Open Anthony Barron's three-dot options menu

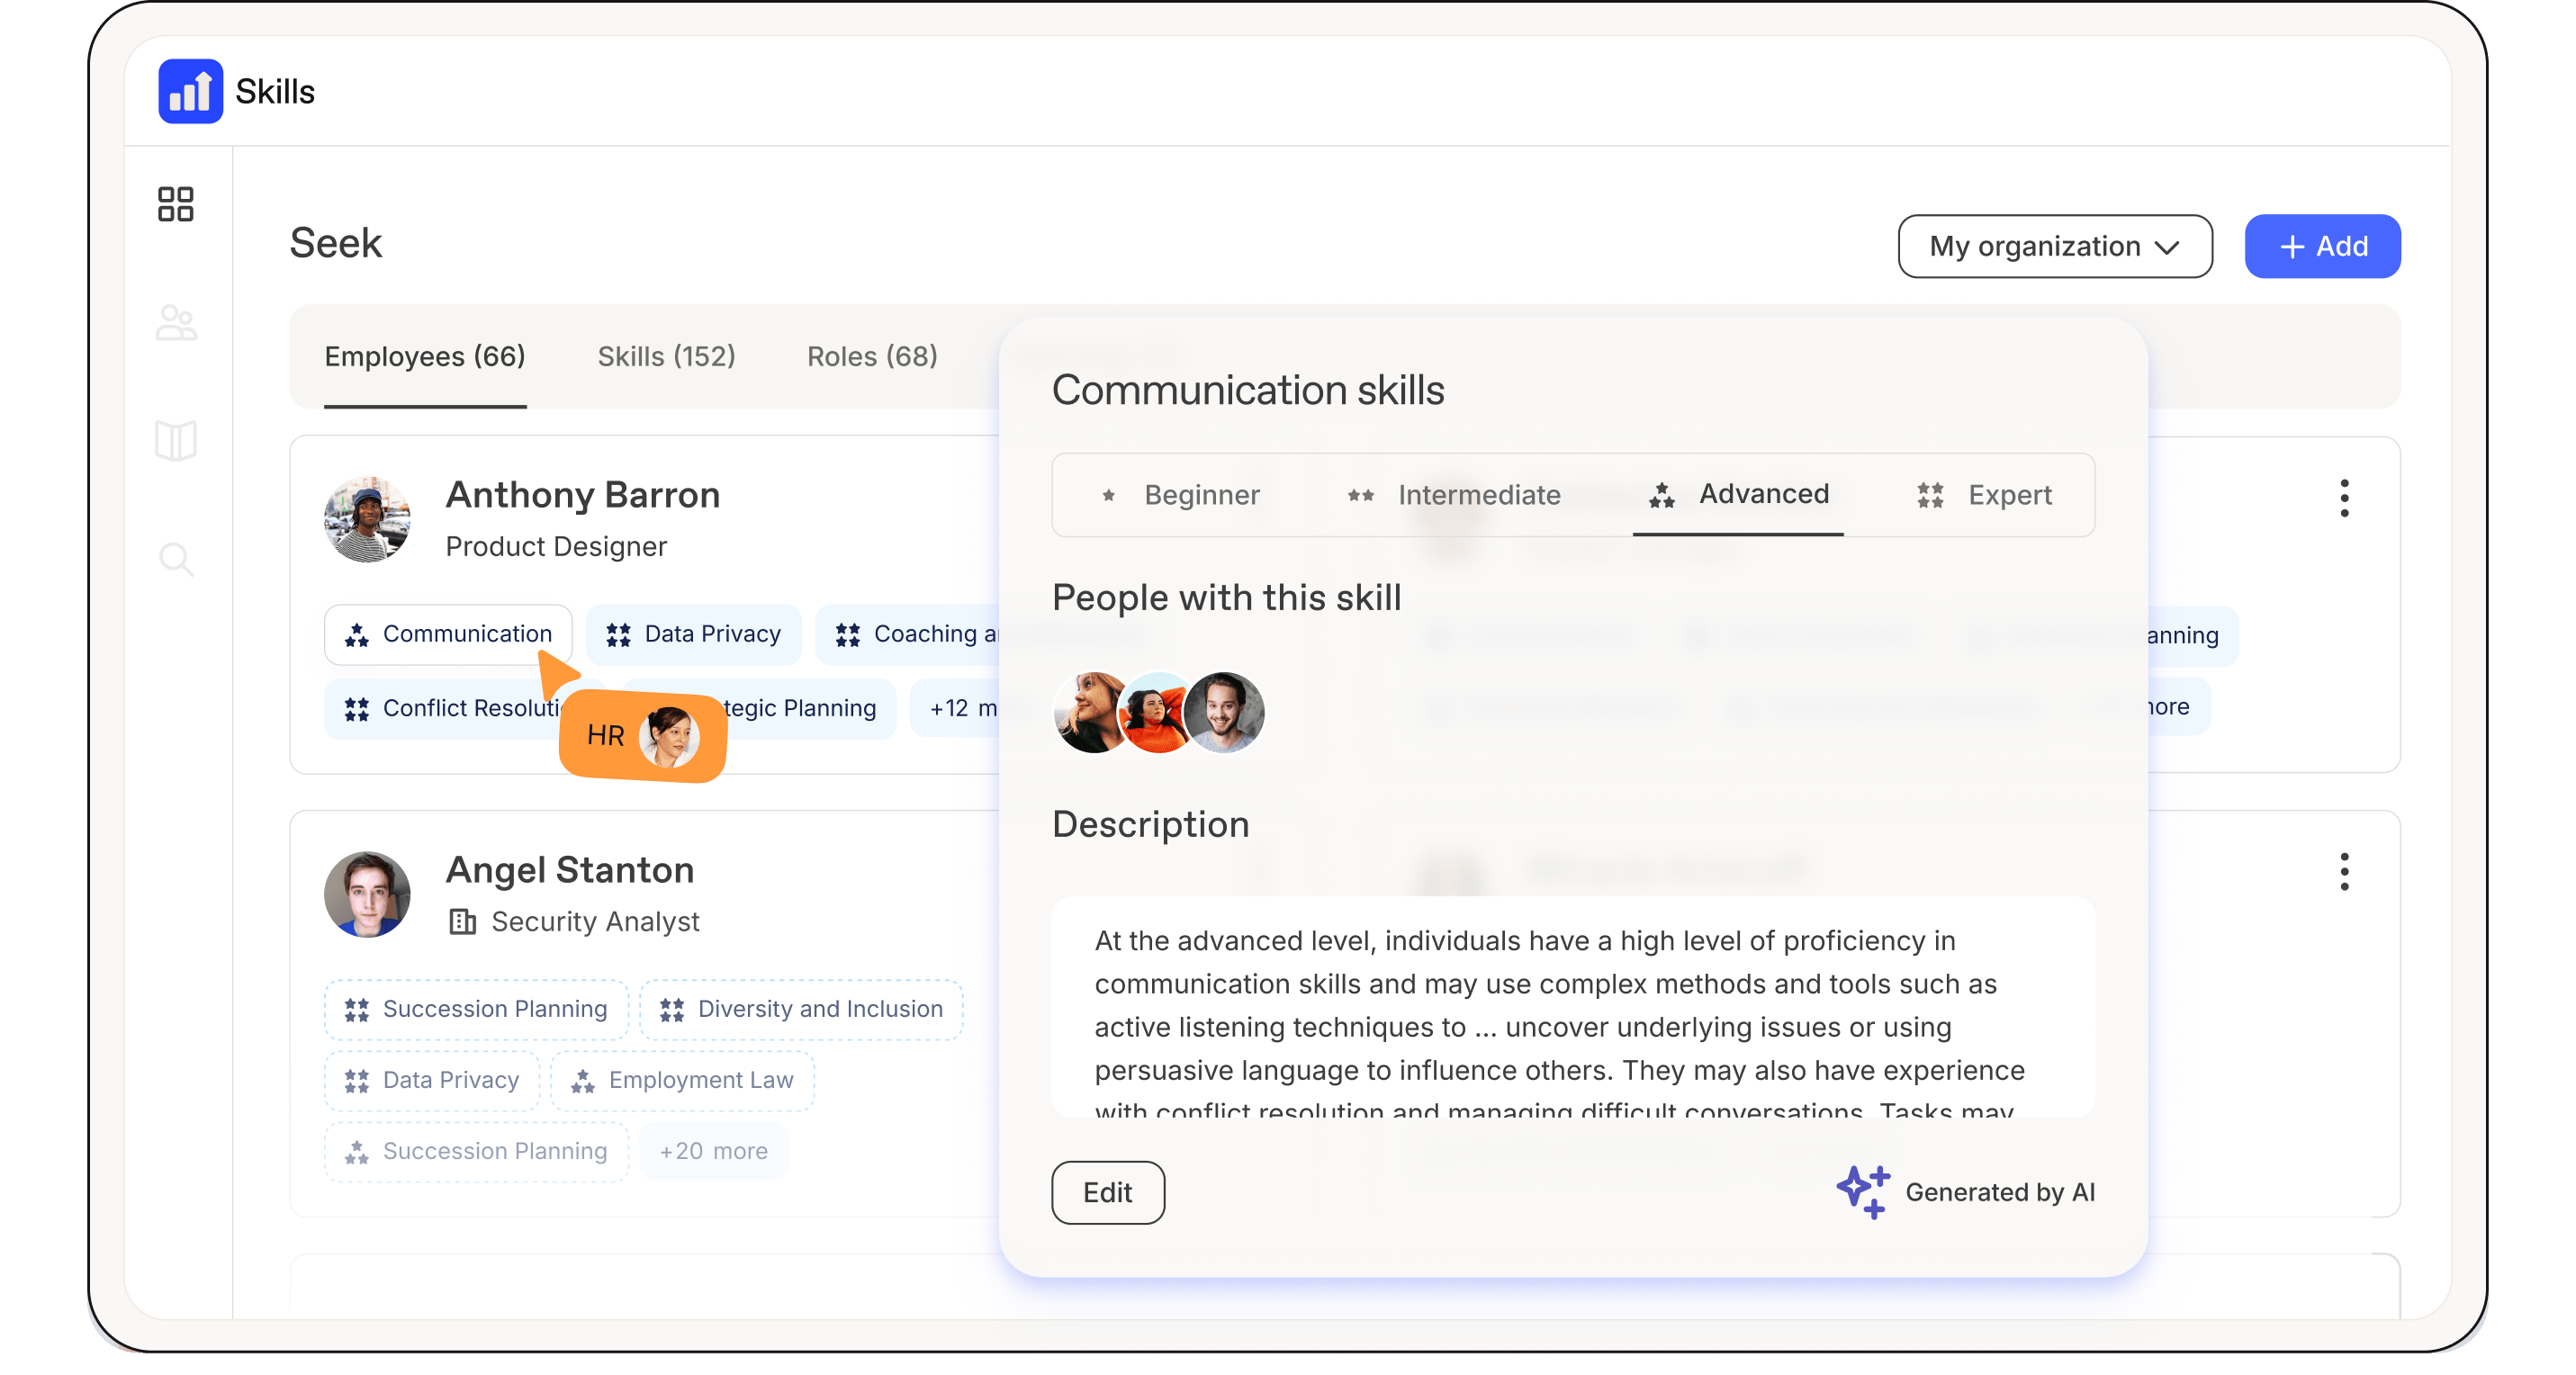click(2344, 498)
